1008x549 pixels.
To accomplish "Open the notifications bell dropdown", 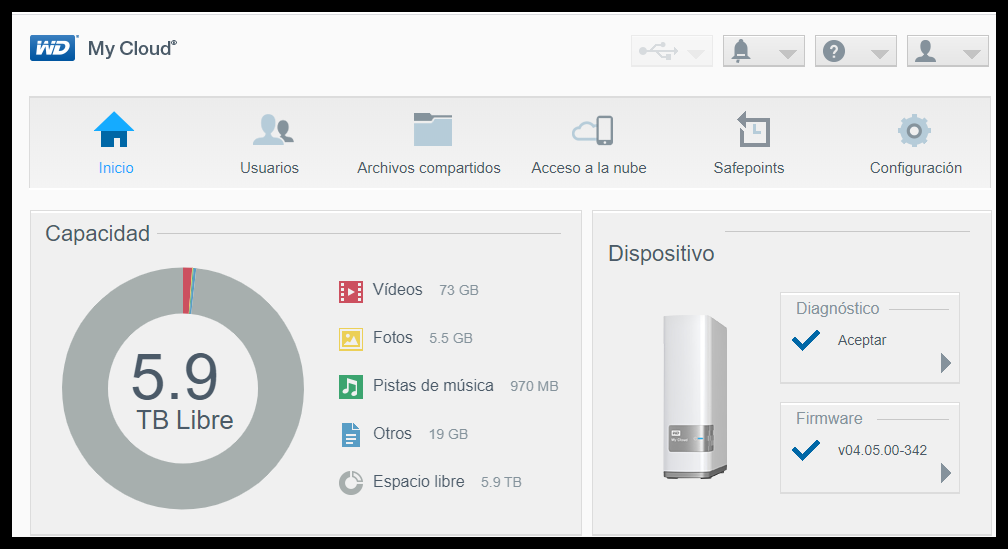I will pyautogui.click(x=764, y=51).
